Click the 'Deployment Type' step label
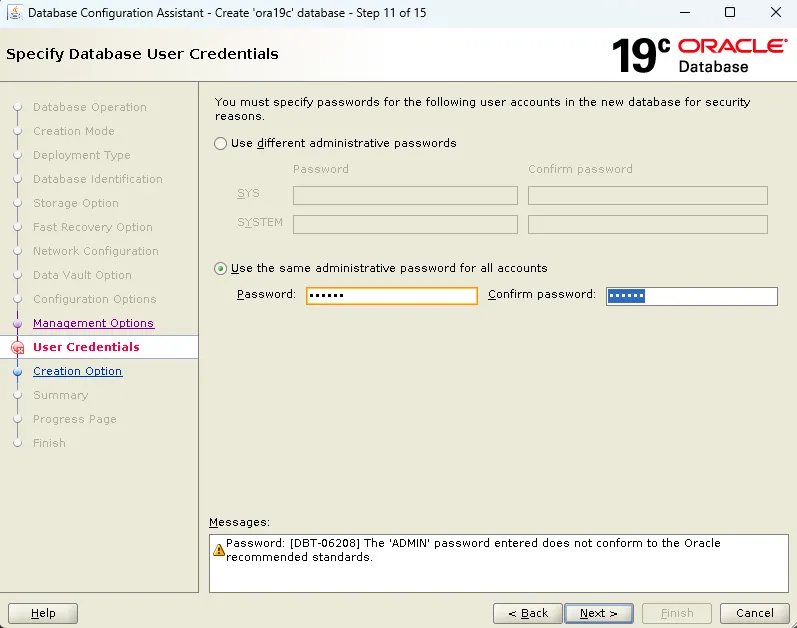Screen dimensions: 797x628 [x=82, y=155]
